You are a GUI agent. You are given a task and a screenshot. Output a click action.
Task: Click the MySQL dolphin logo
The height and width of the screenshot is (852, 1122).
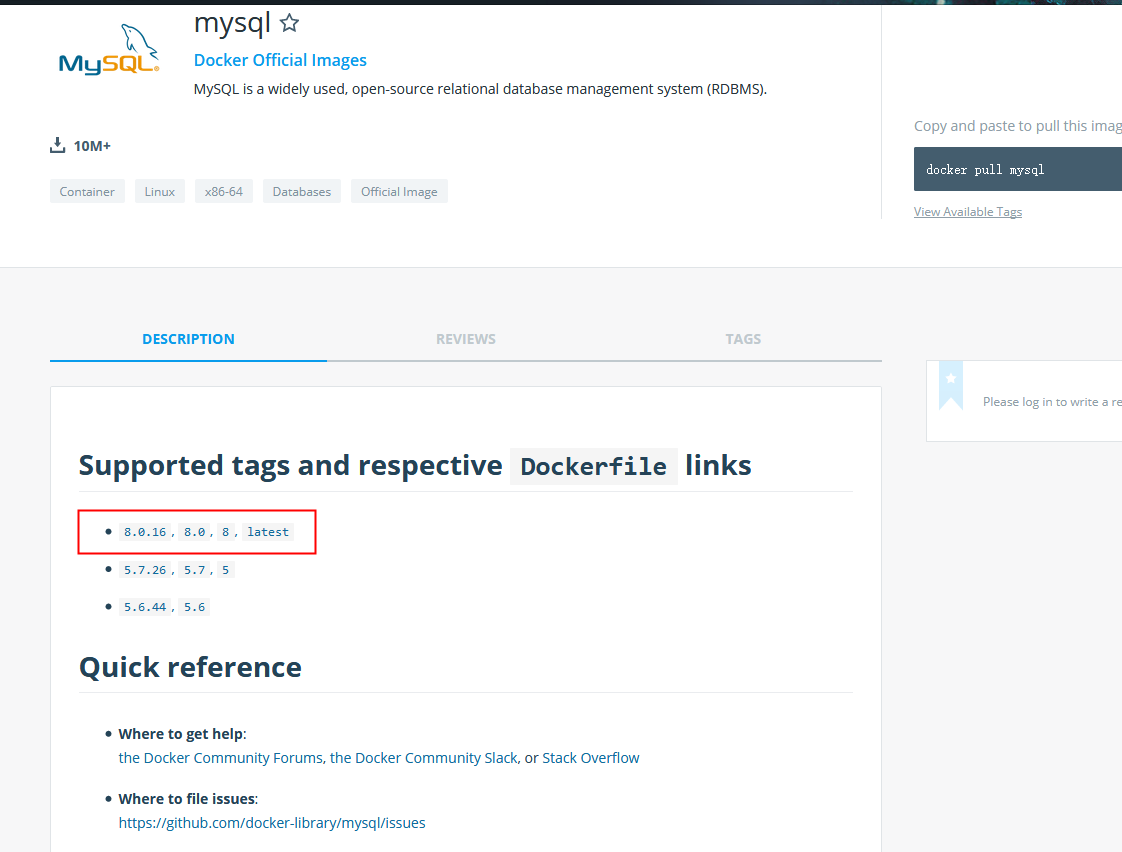point(109,51)
